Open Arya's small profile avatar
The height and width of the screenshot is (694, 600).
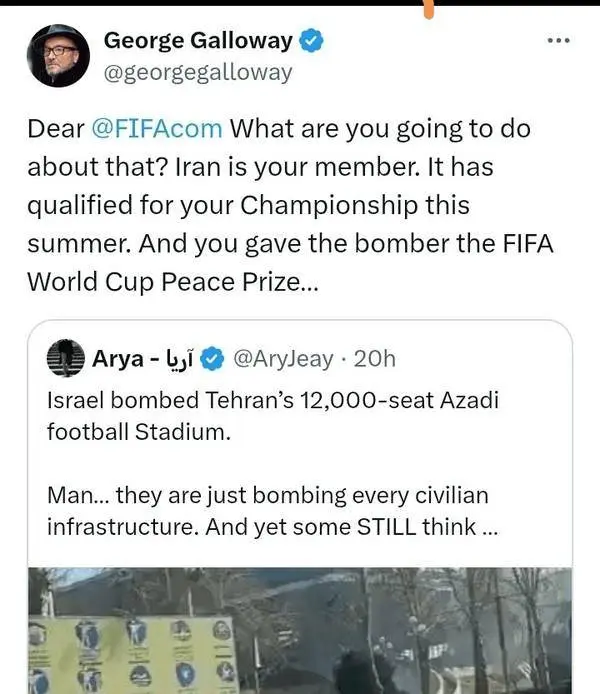(66, 357)
